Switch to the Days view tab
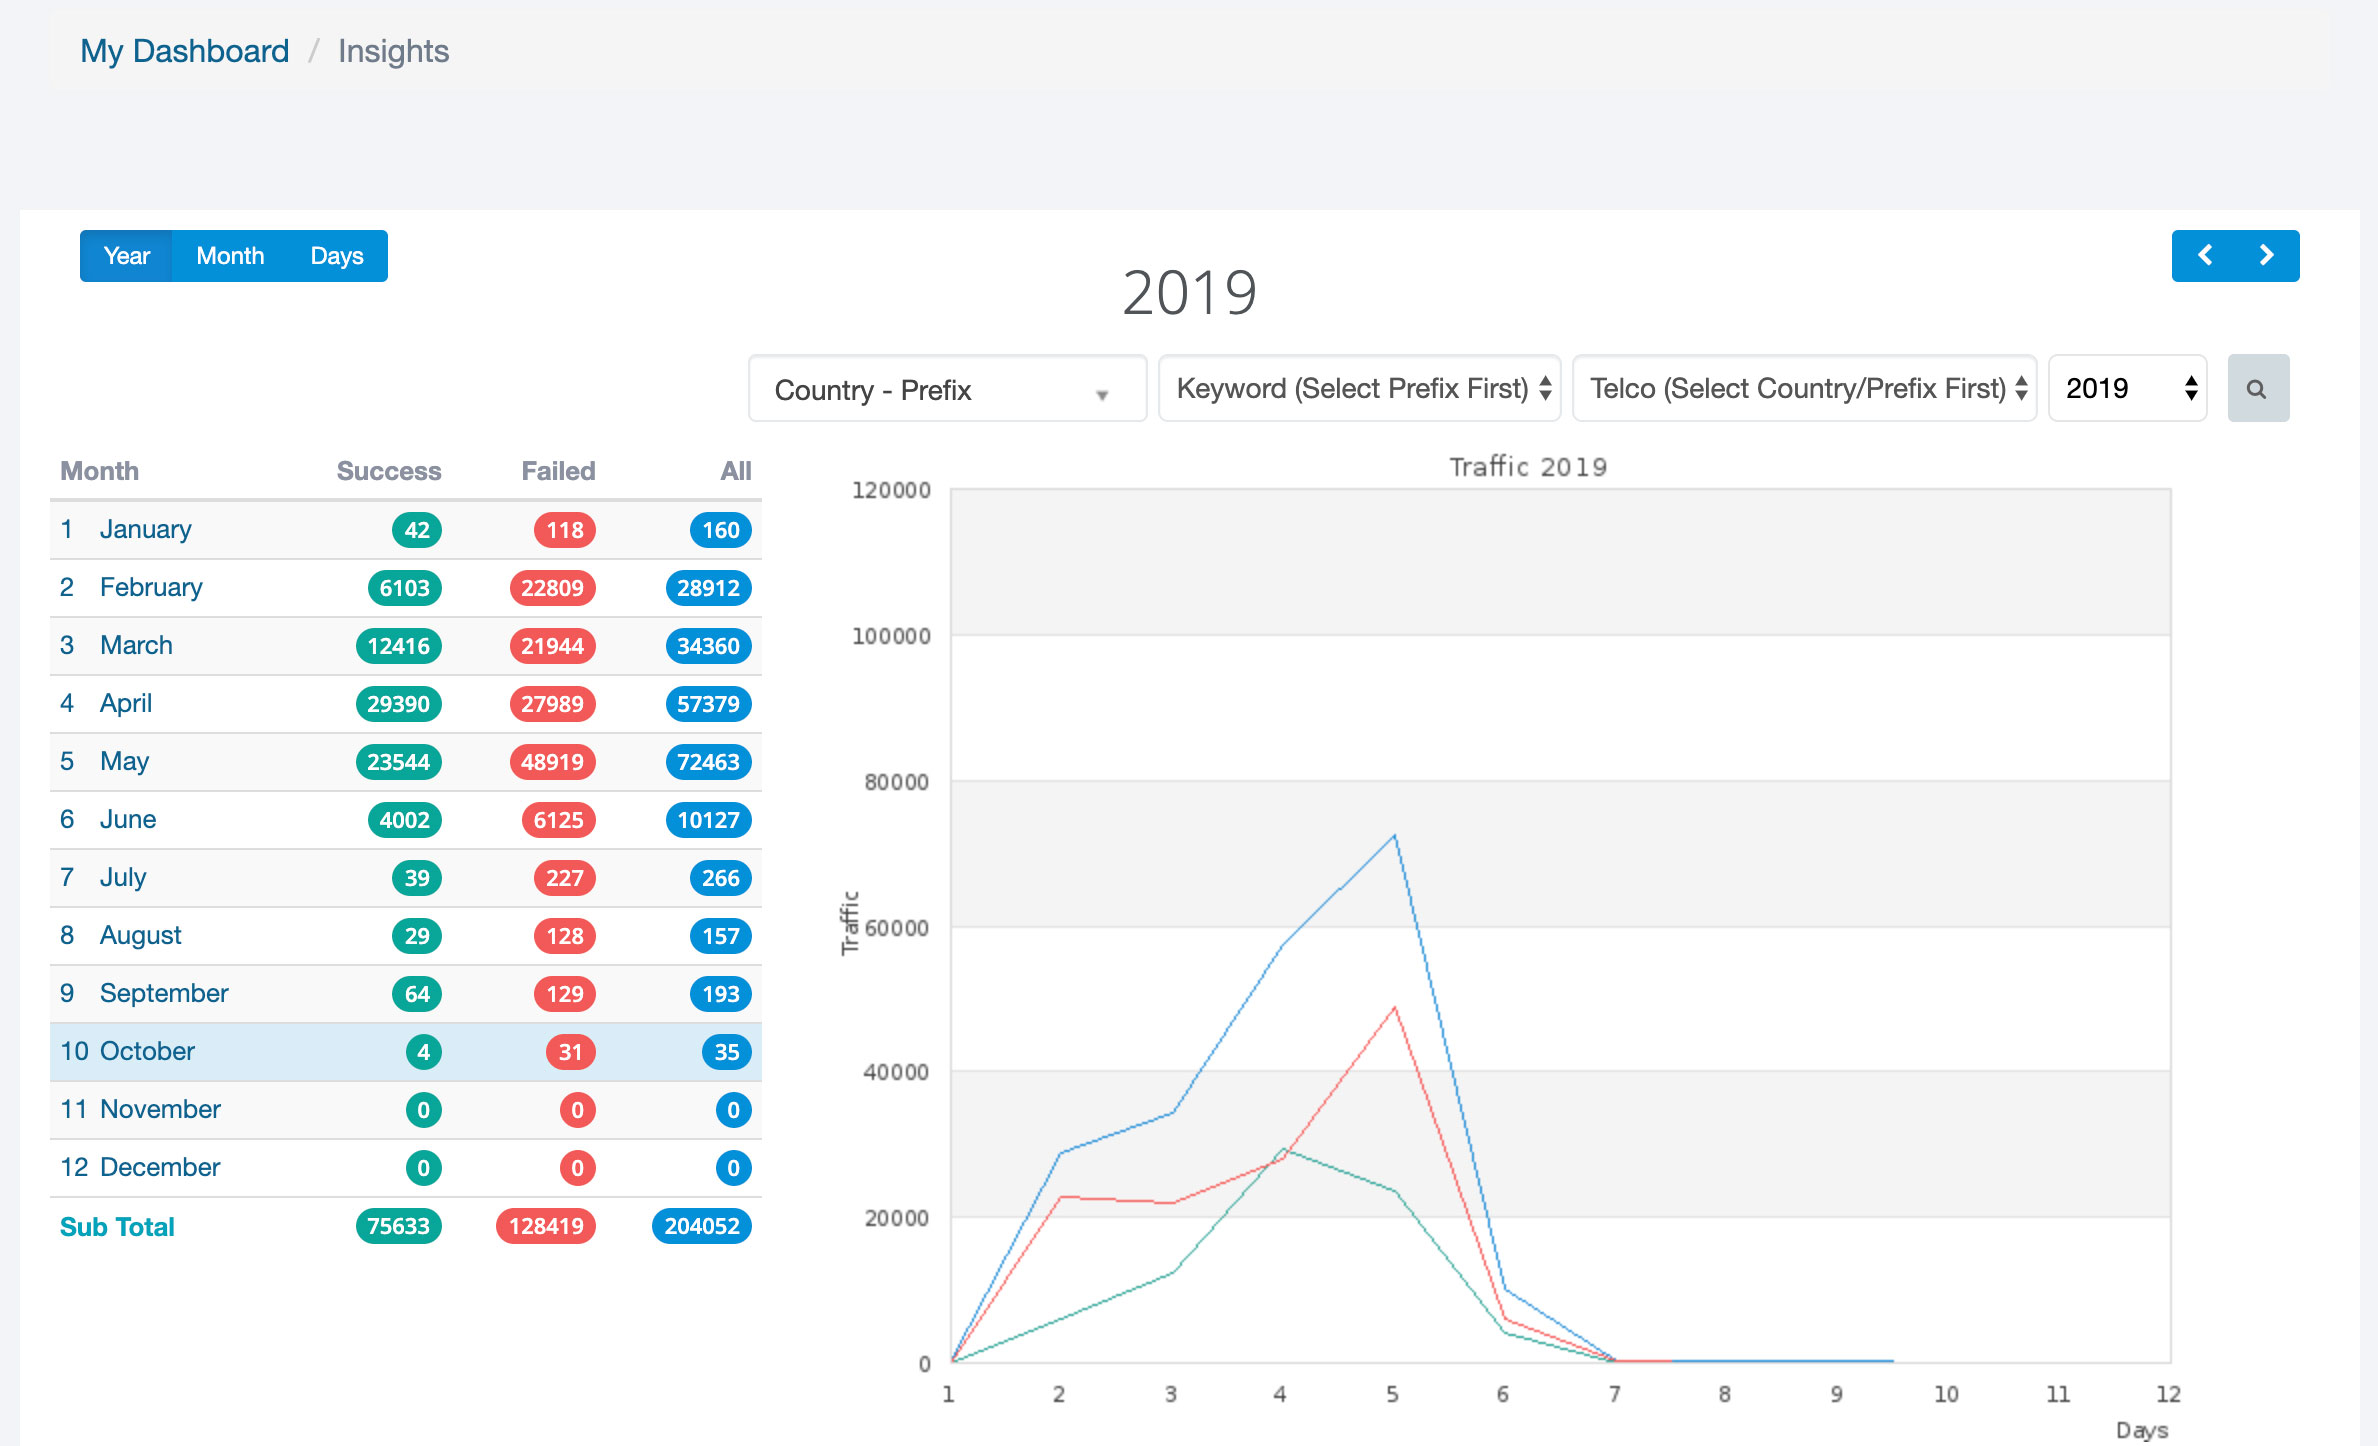This screenshot has width=2378, height=1446. [x=337, y=256]
